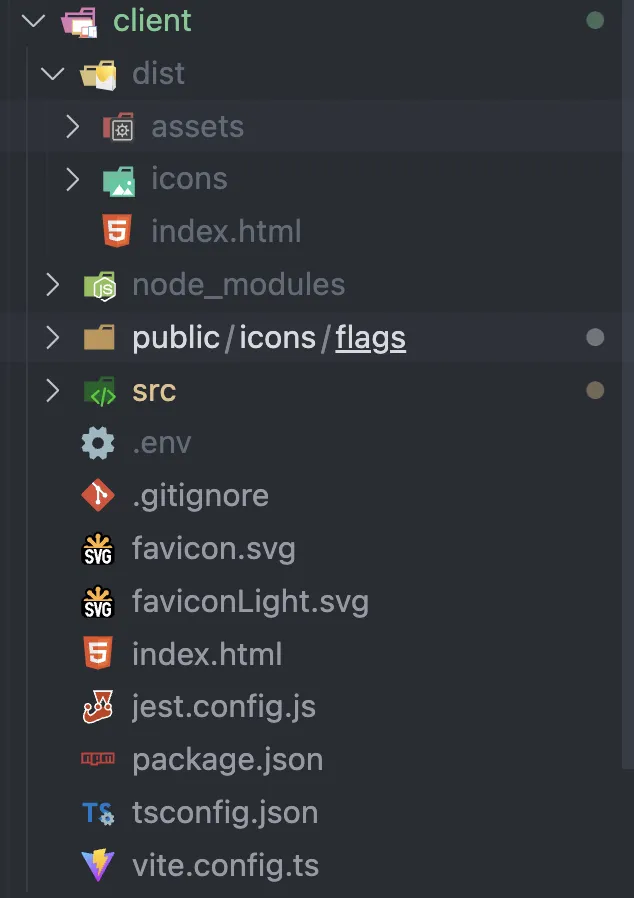This screenshot has height=898, width=634.
Task: Expand the node_modules folder arrow
Action: (52, 285)
